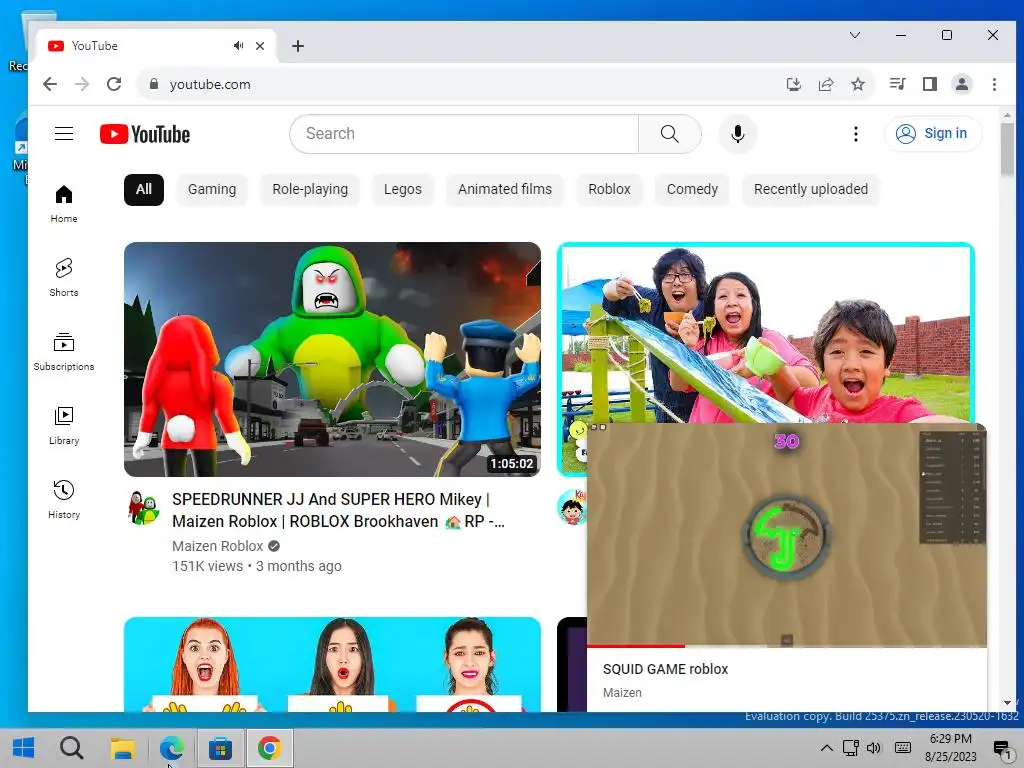Open Shorts in sidebar
The width and height of the screenshot is (1024, 768).
pyautogui.click(x=64, y=278)
